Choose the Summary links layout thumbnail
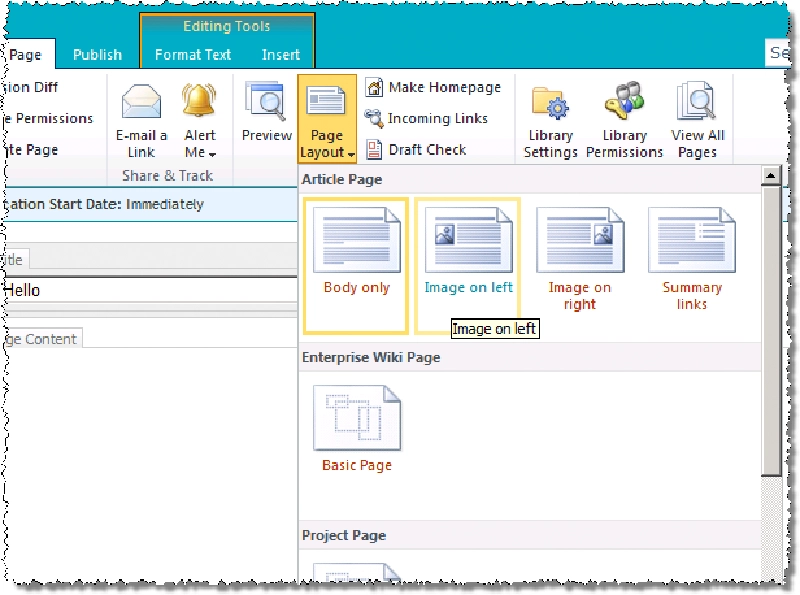The width and height of the screenshot is (800, 595). pyautogui.click(x=692, y=240)
